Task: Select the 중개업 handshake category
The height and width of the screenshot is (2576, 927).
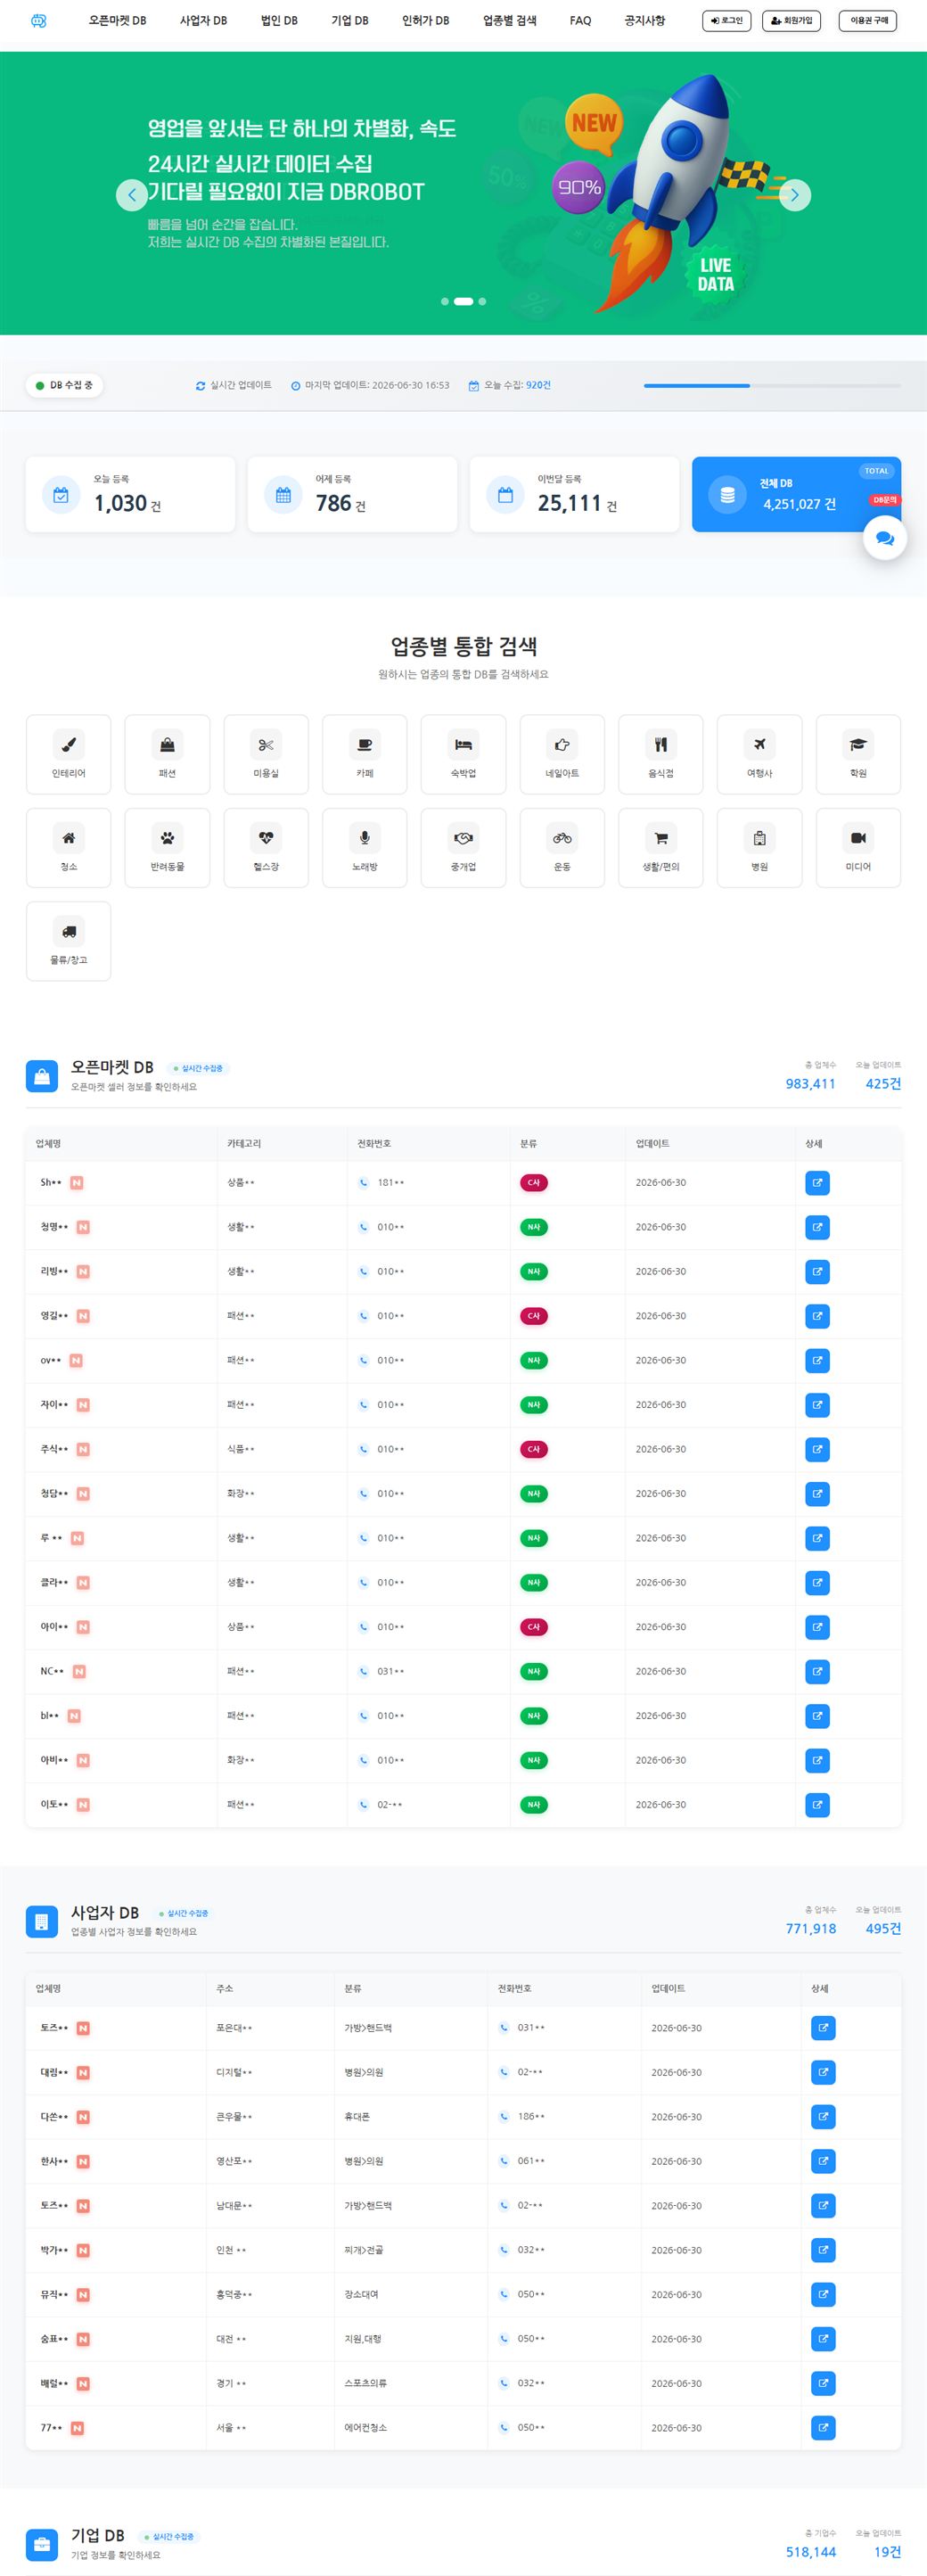Action: [463, 847]
